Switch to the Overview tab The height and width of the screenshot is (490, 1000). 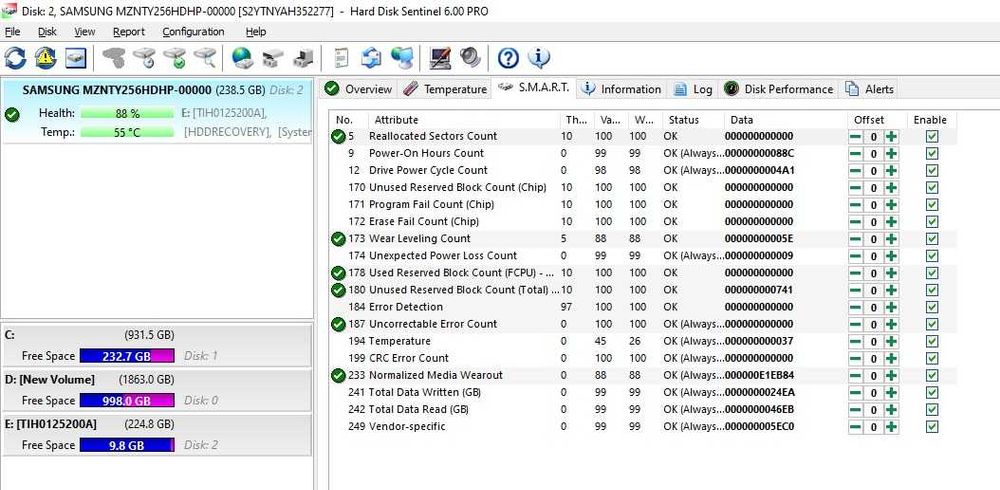358,89
